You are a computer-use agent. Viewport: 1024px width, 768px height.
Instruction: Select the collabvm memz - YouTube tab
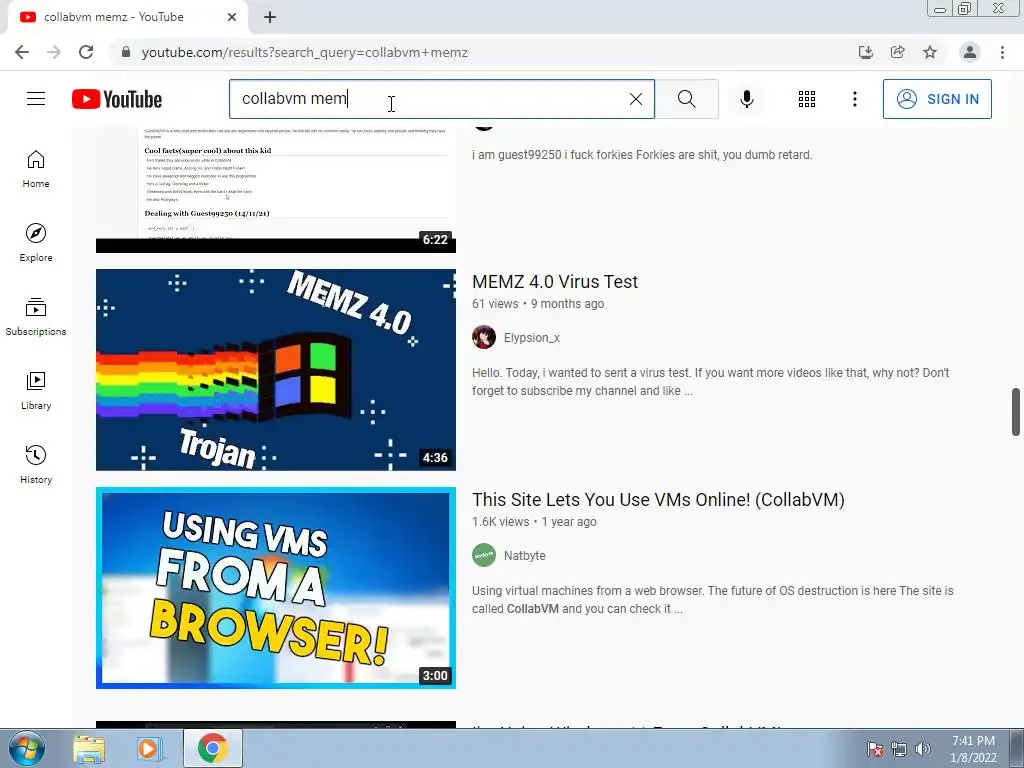[128, 17]
